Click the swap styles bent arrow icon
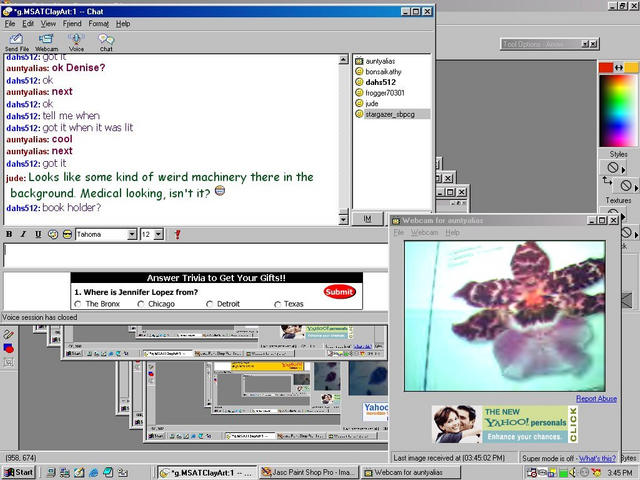This screenshot has height=480, width=640. [x=607, y=180]
